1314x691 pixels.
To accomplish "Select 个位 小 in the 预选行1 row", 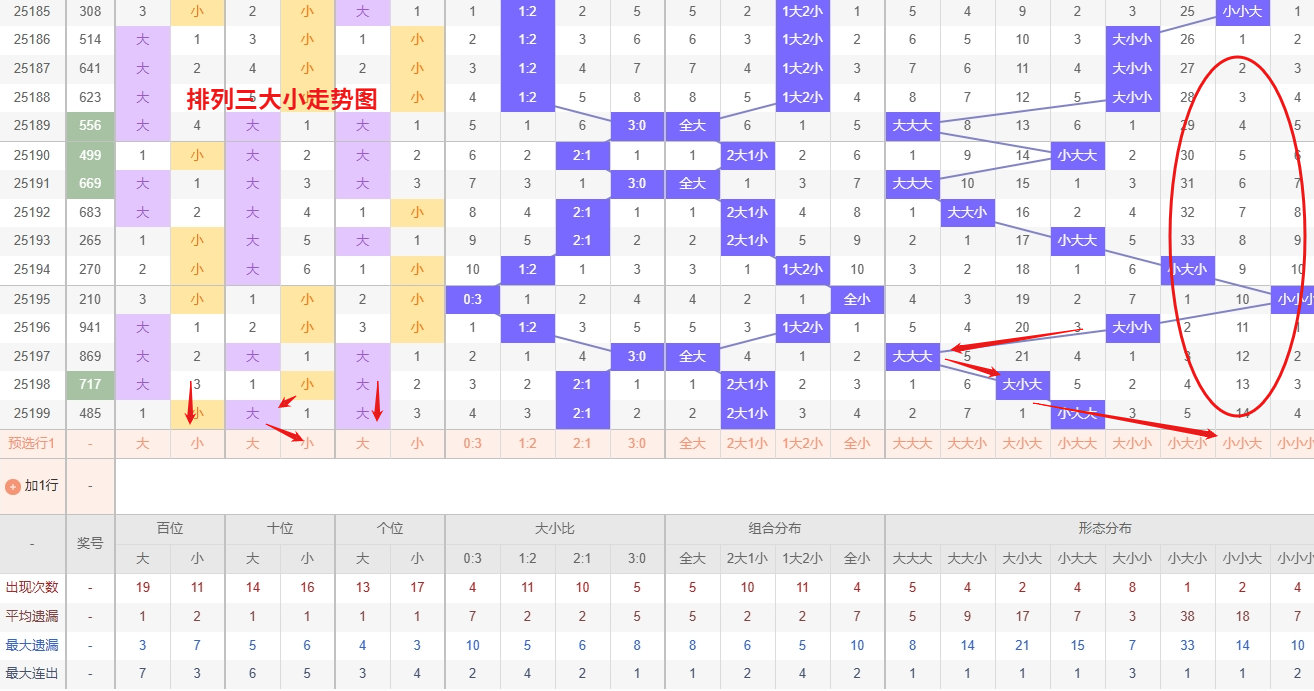I will point(417,444).
